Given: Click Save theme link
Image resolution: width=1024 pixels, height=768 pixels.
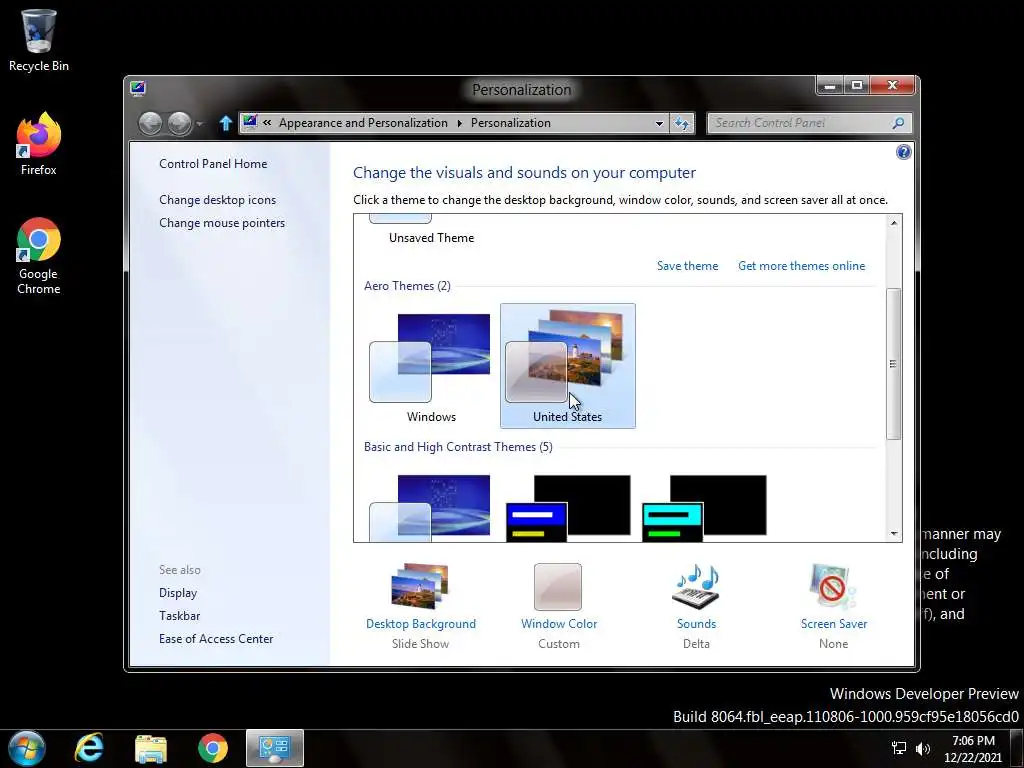Looking at the screenshot, I should click(x=687, y=266).
